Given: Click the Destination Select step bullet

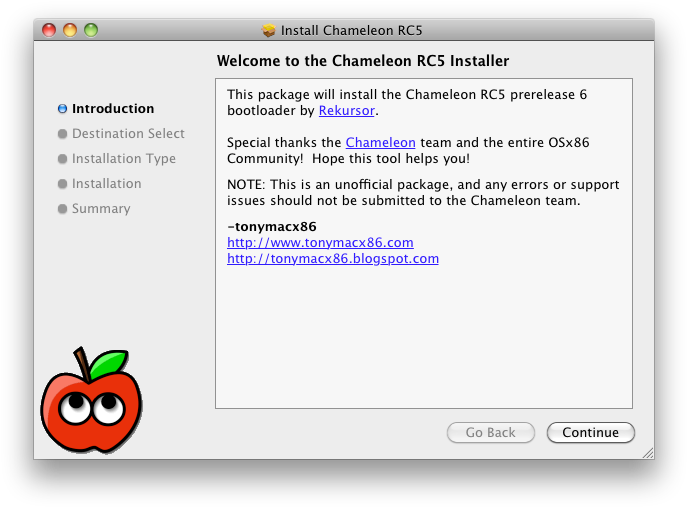Looking at the screenshot, I should click(x=62, y=134).
